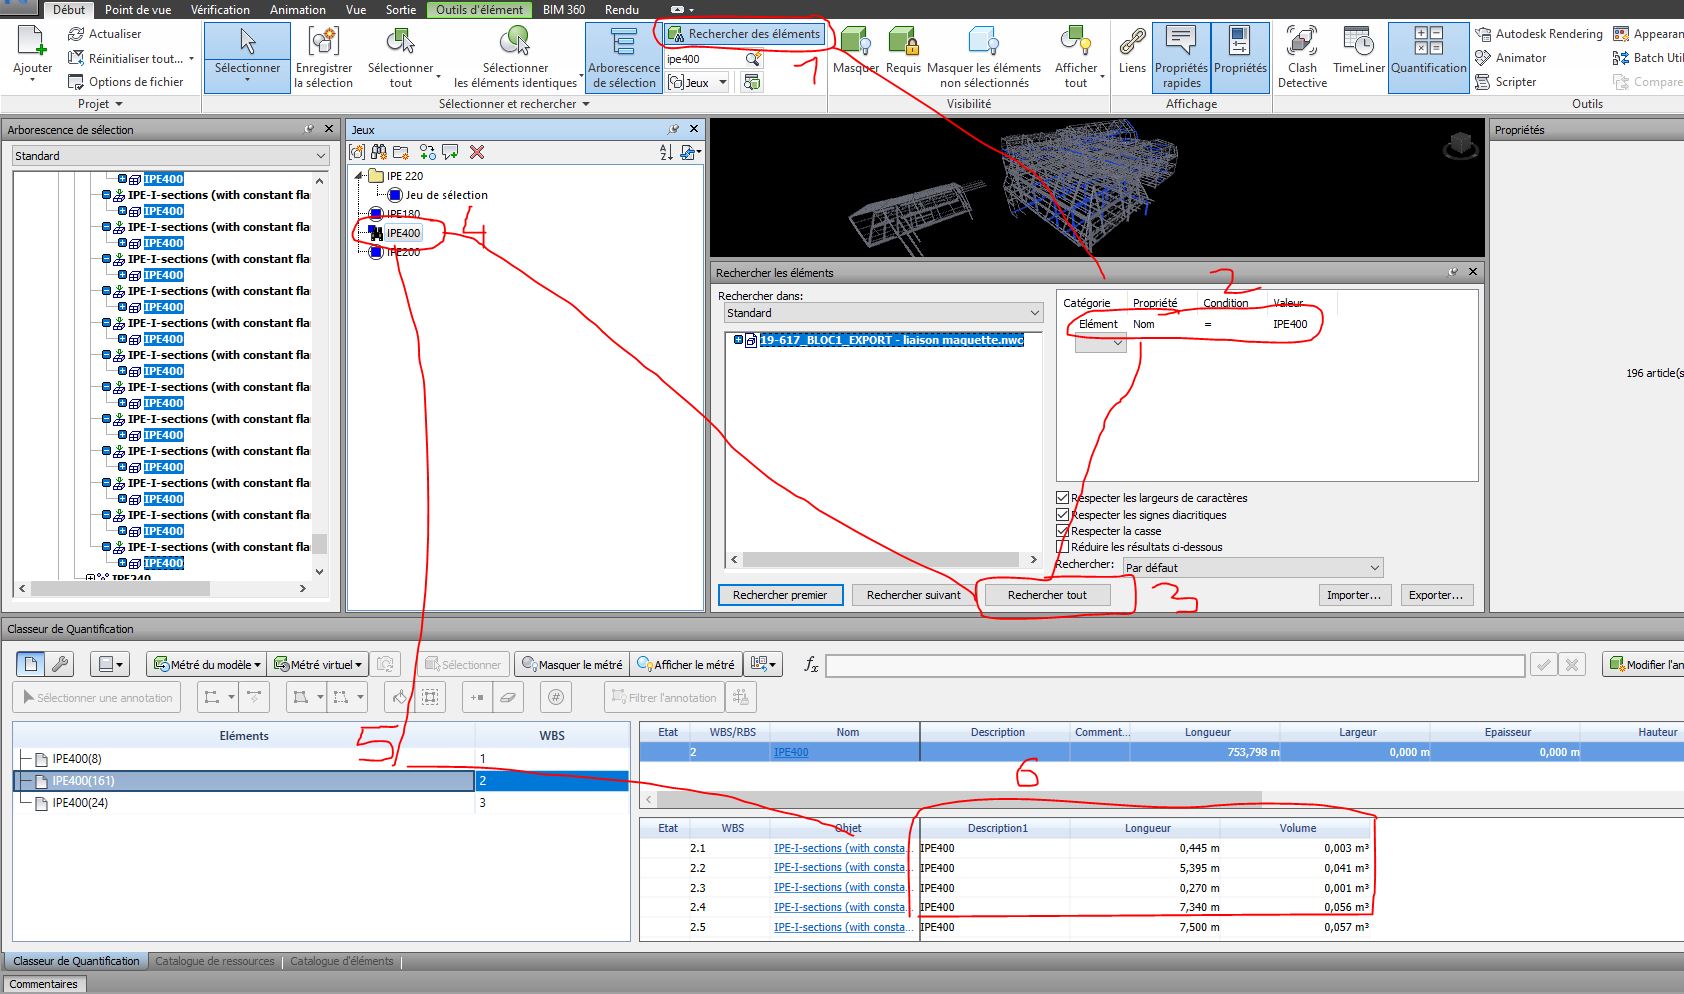
Task: Open the Catalogue de ressources tab
Action: tap(215, 960)
